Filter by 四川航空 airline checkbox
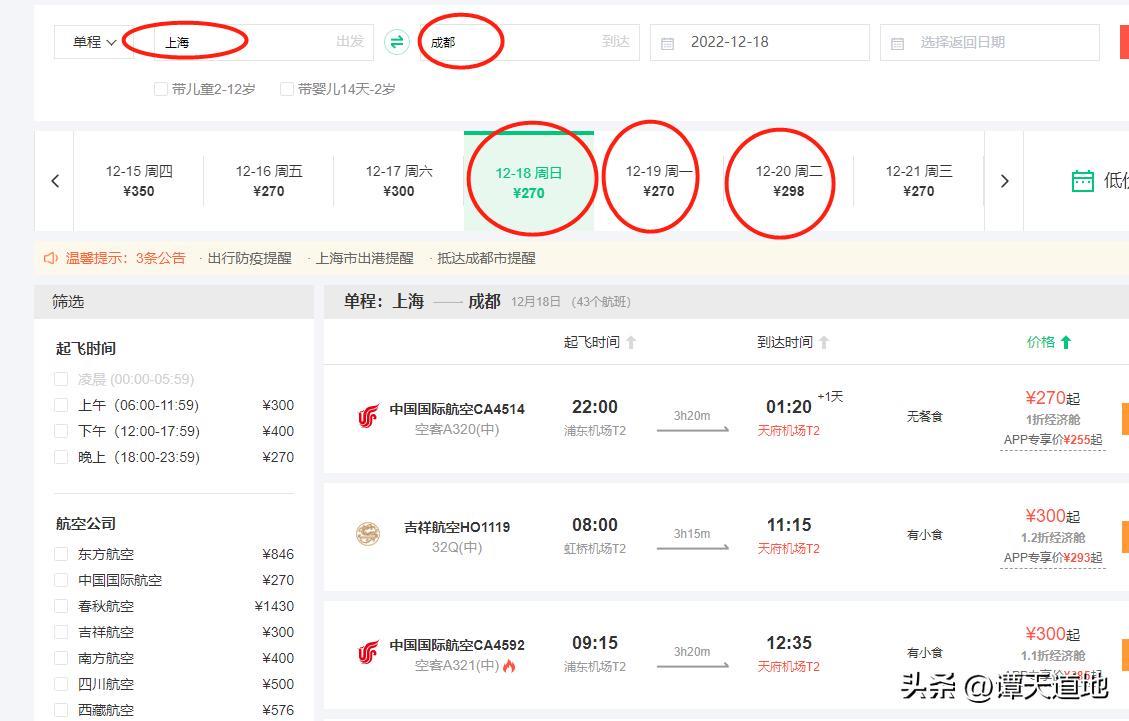The width and height of the screenshot is (1129, 721). click(62, 684)
